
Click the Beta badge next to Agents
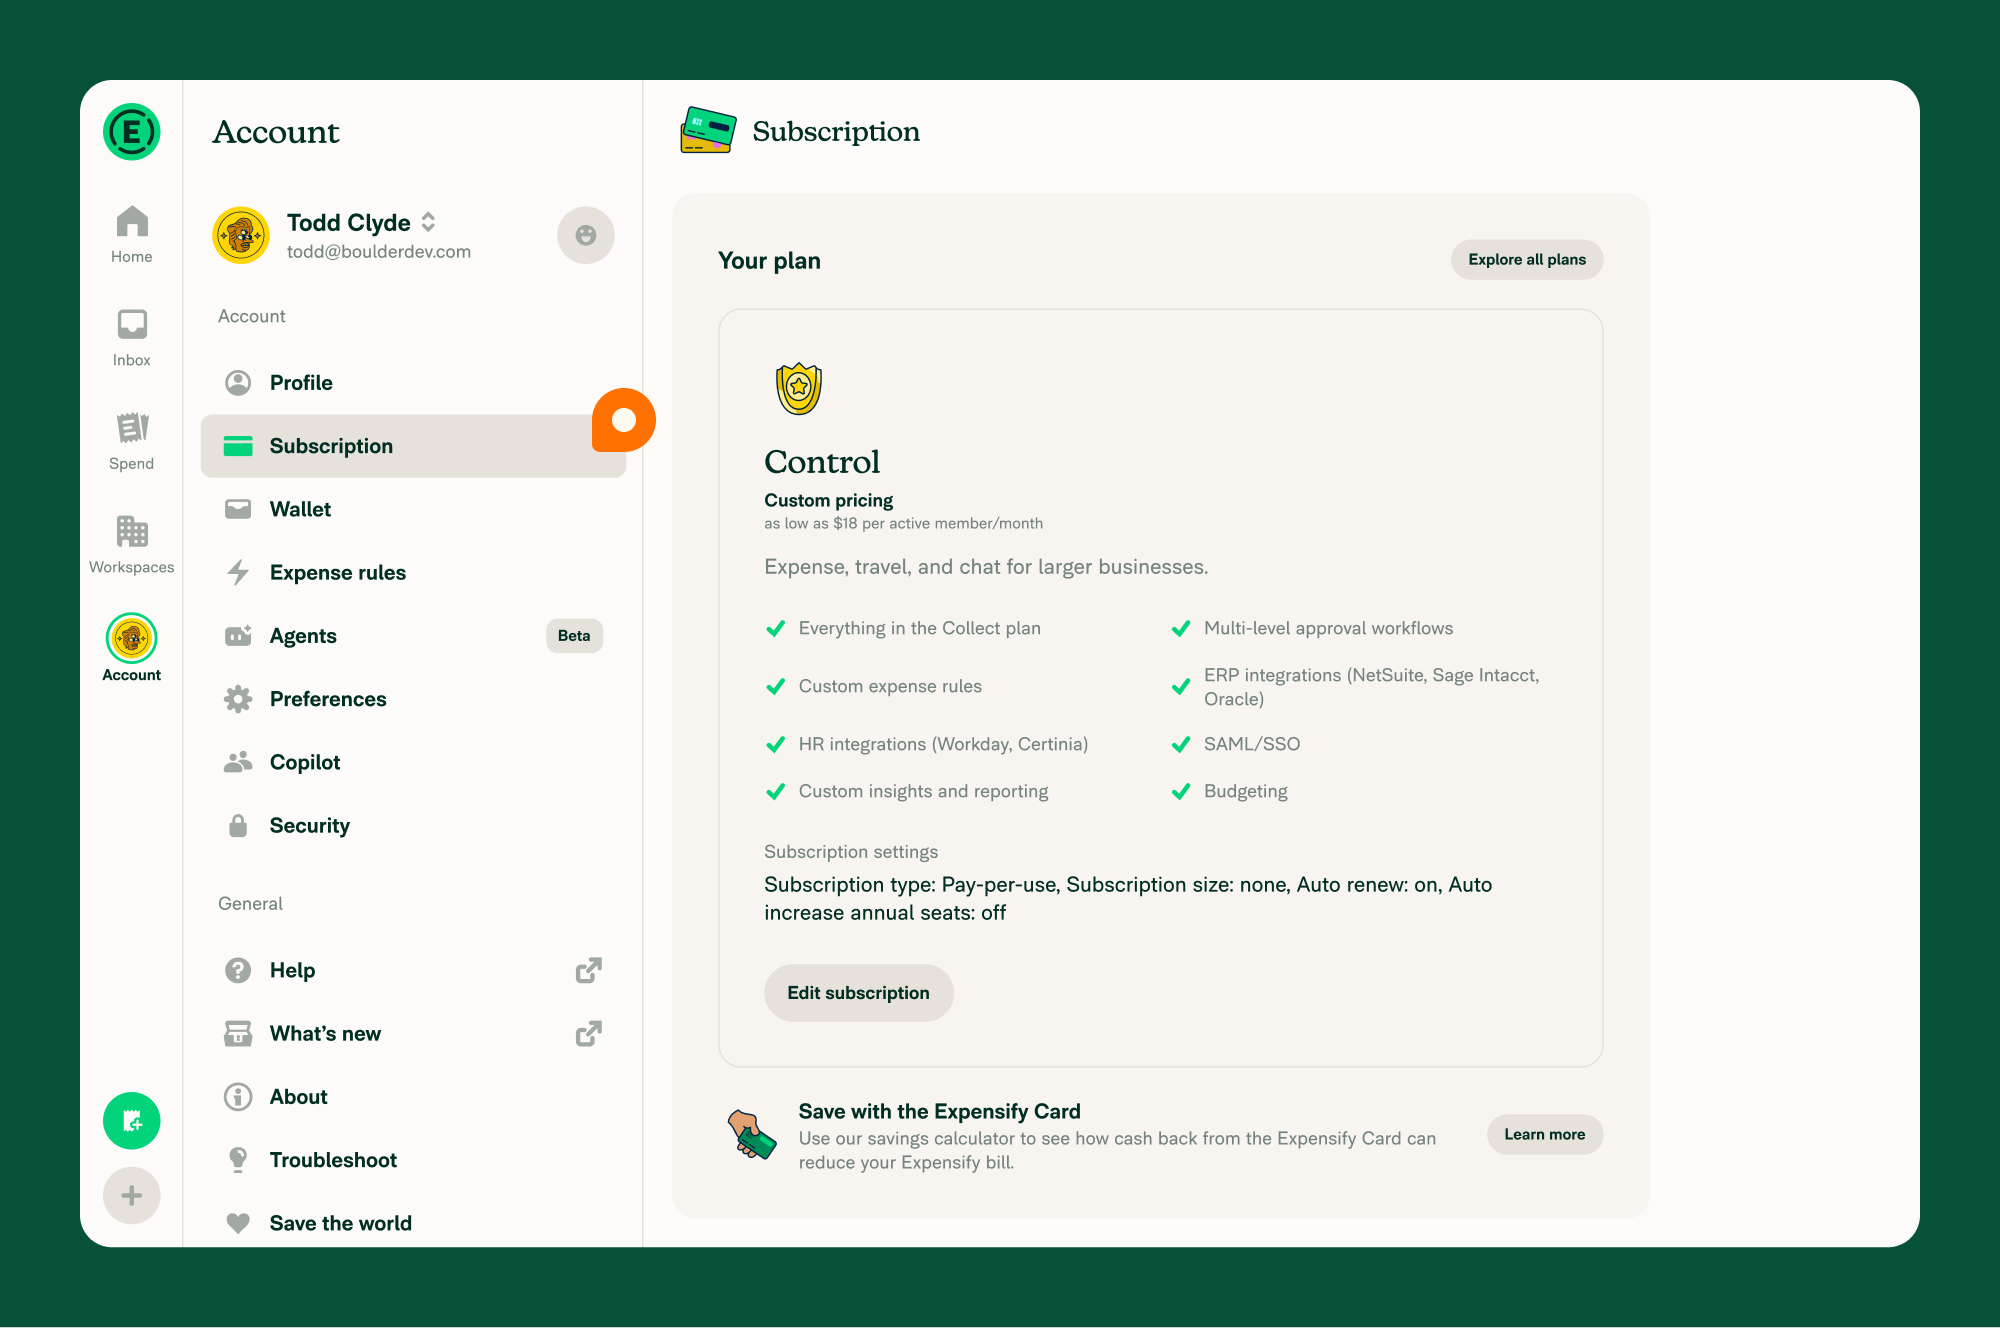574,636
